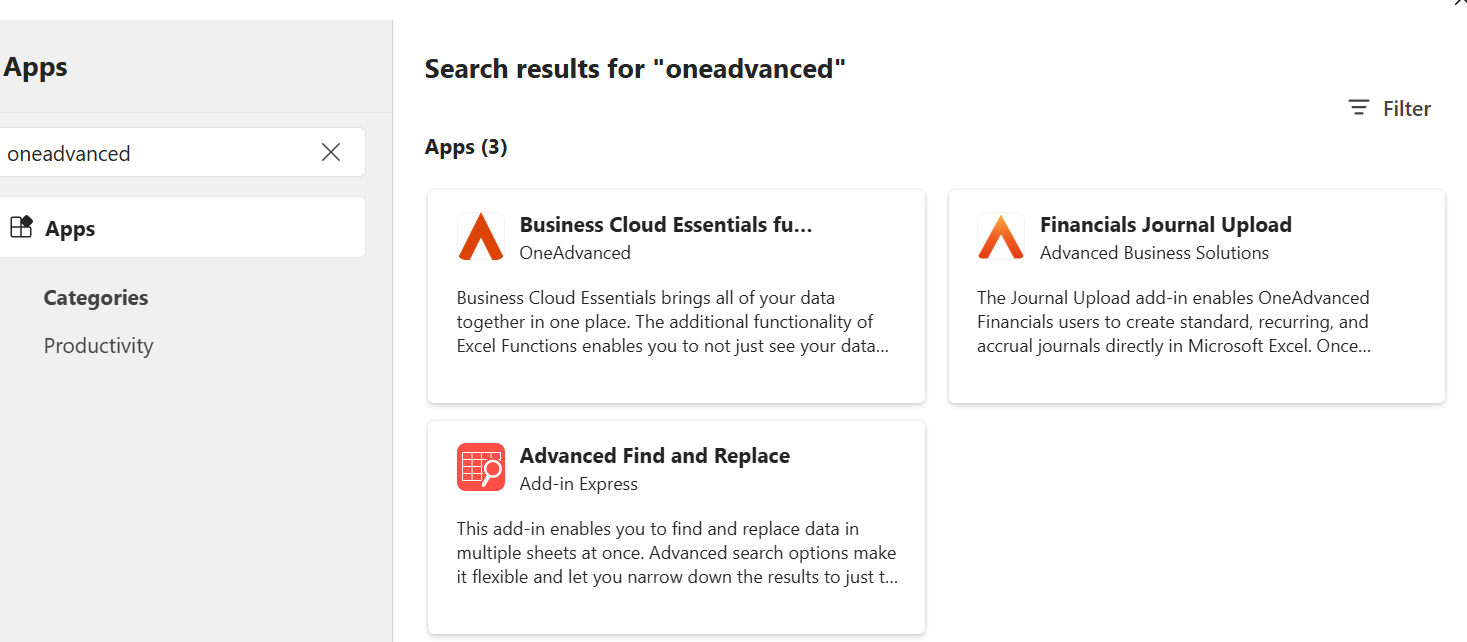Click the find and replace description text
Screen dimensions: 1467x642
tap(676, 553)
